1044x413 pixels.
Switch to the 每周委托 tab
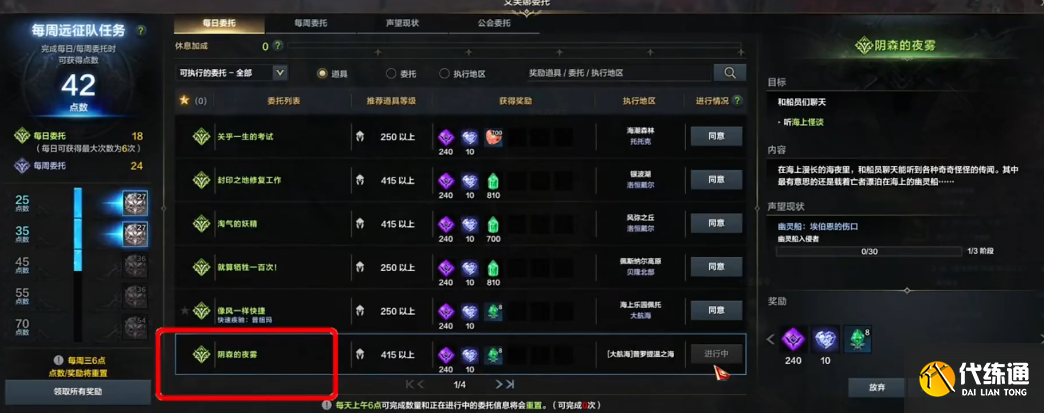tap(311, 23)
